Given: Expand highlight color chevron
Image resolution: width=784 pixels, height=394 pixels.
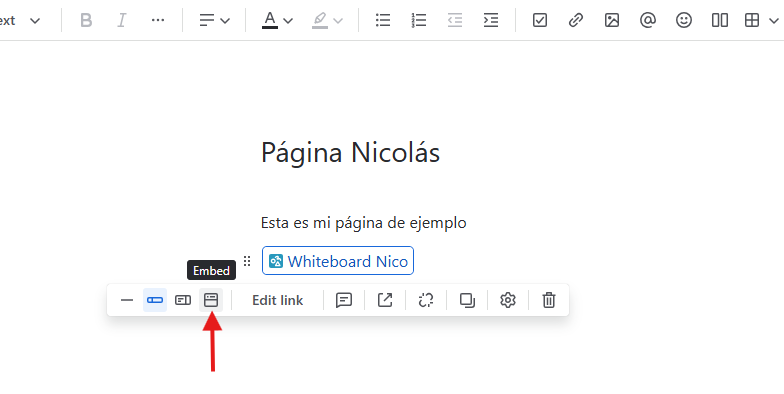Looking at the screenshot, I should pos(338,20).
